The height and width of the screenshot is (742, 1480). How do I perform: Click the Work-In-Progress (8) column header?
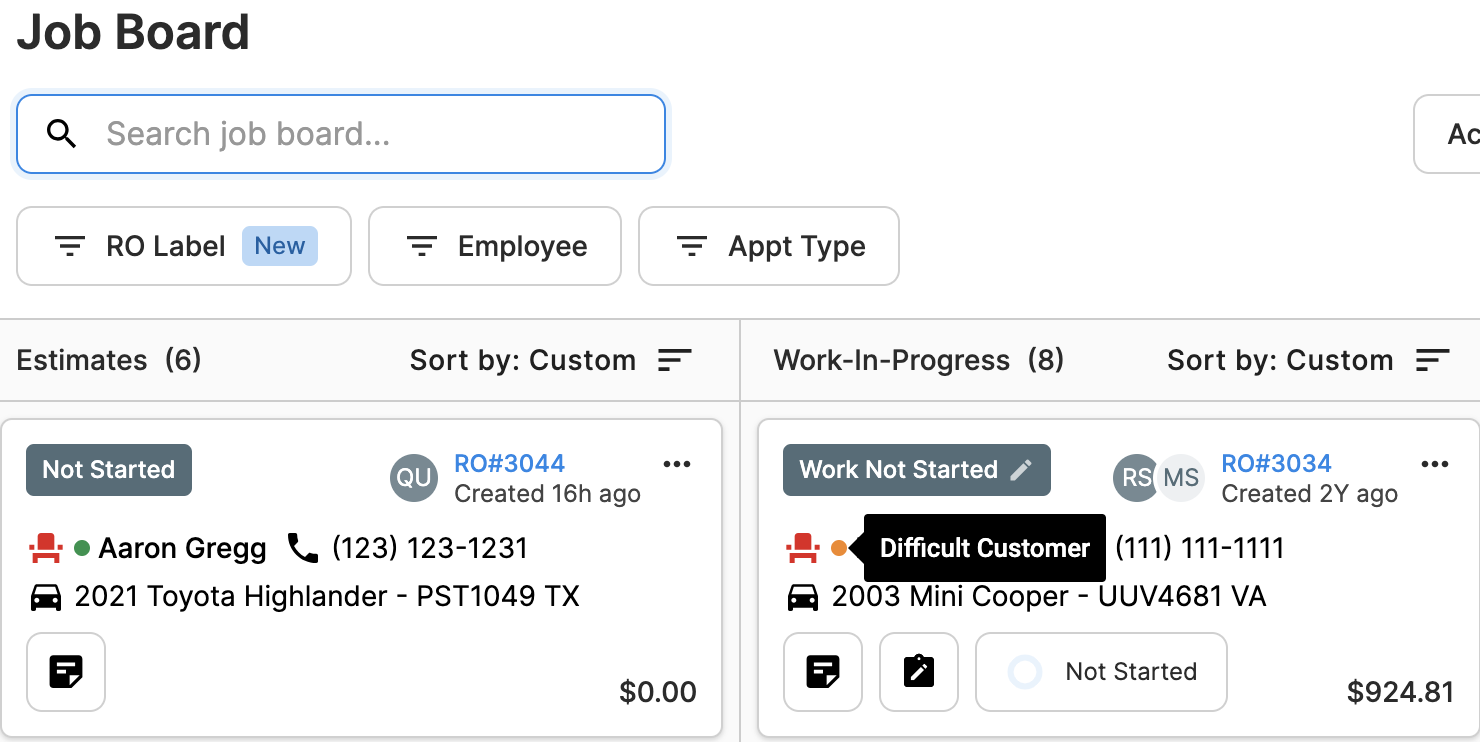(x=919, y=360)
